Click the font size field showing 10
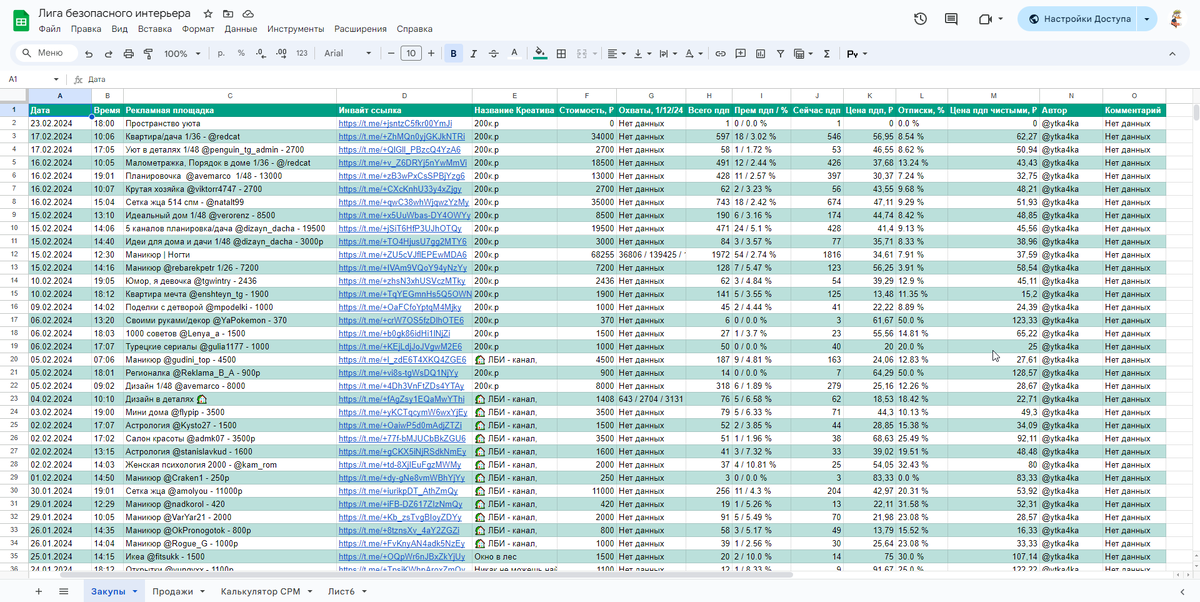1200x602 pixels. click(x=410, y=54)
